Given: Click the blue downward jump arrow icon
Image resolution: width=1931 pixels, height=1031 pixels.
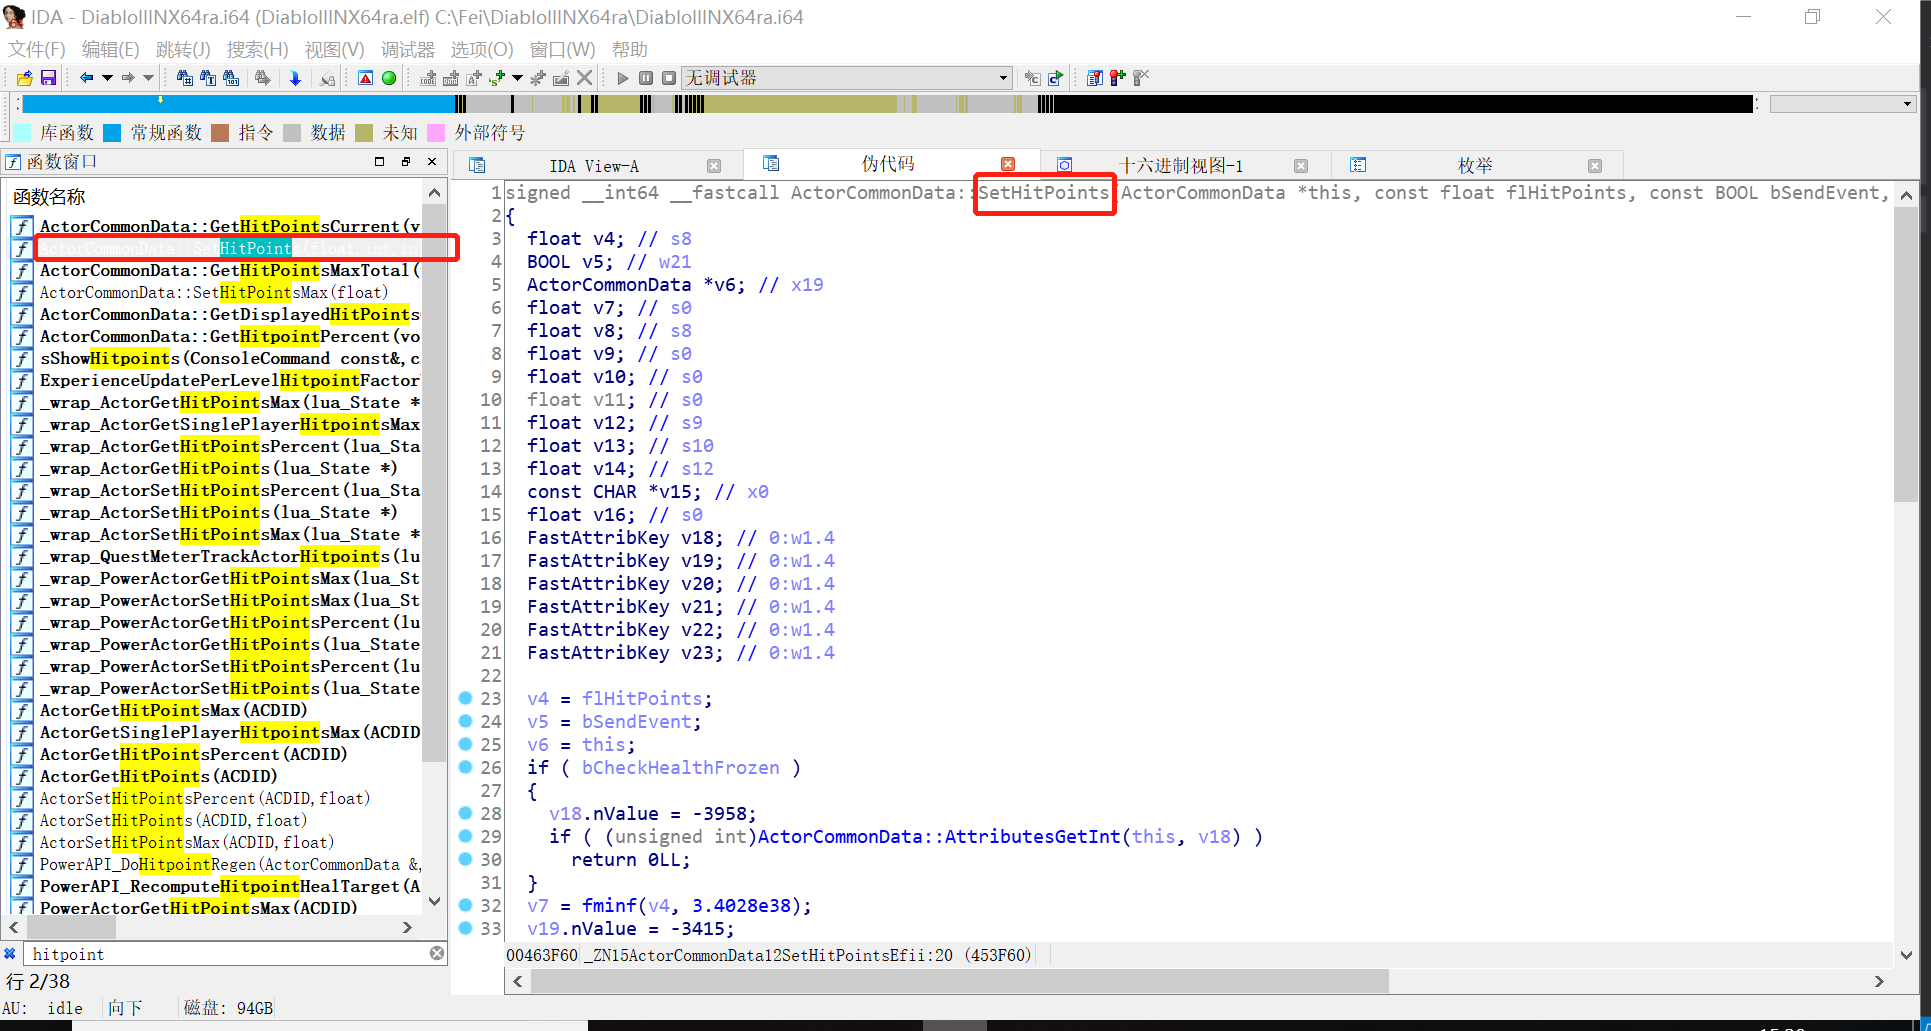Looking at the screenshot, I should point(295,78).
